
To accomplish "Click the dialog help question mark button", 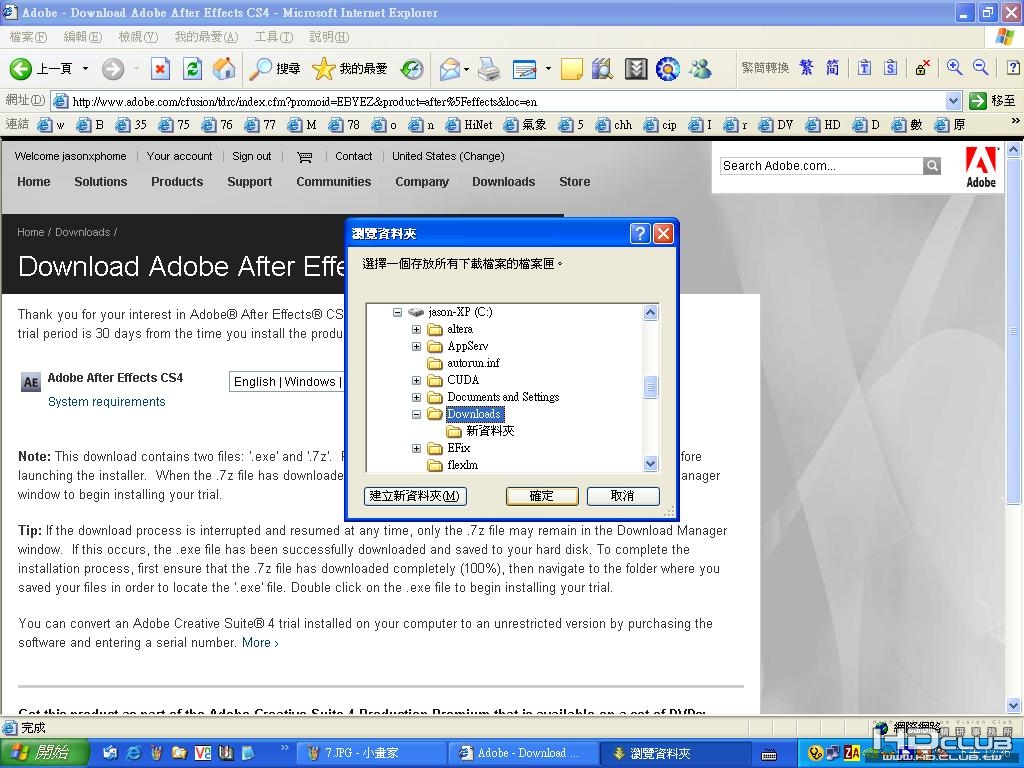I will point(640,233).
